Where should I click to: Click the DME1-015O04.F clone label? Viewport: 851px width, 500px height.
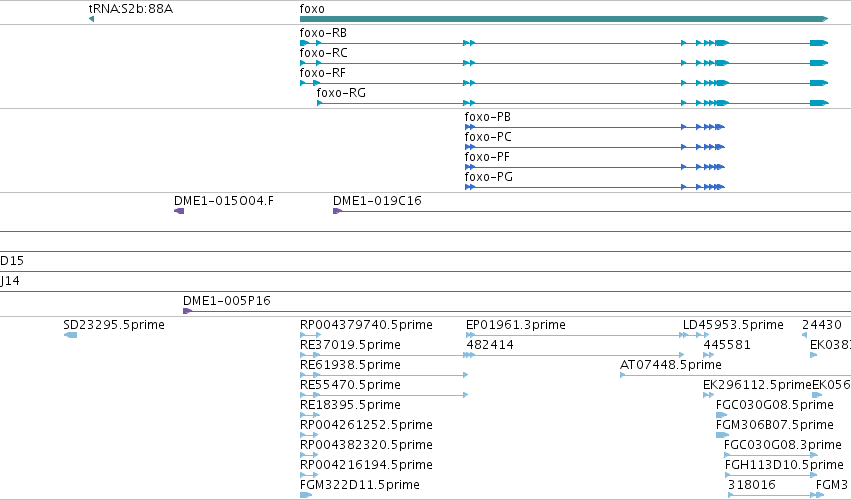tap(224, 201)
